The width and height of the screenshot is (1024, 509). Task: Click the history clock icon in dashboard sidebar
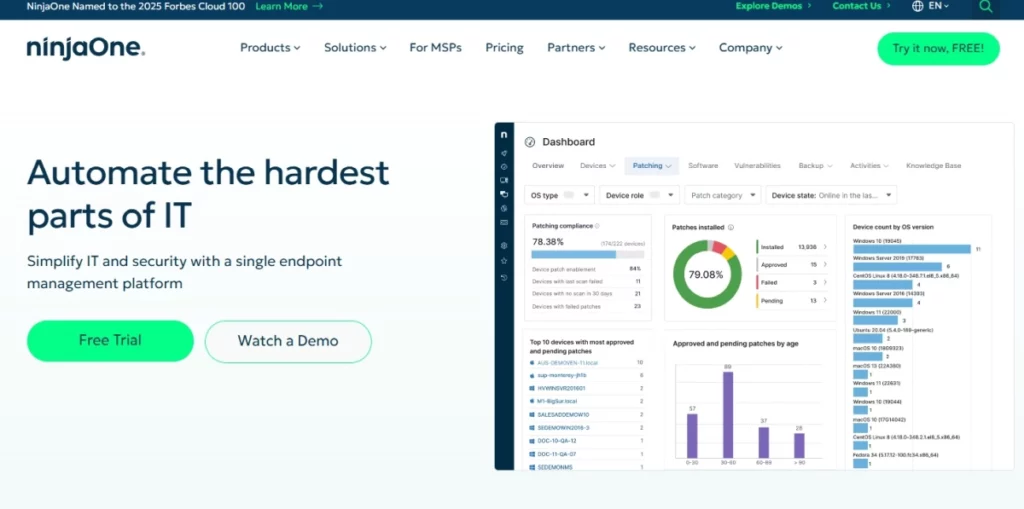point(504,277)
